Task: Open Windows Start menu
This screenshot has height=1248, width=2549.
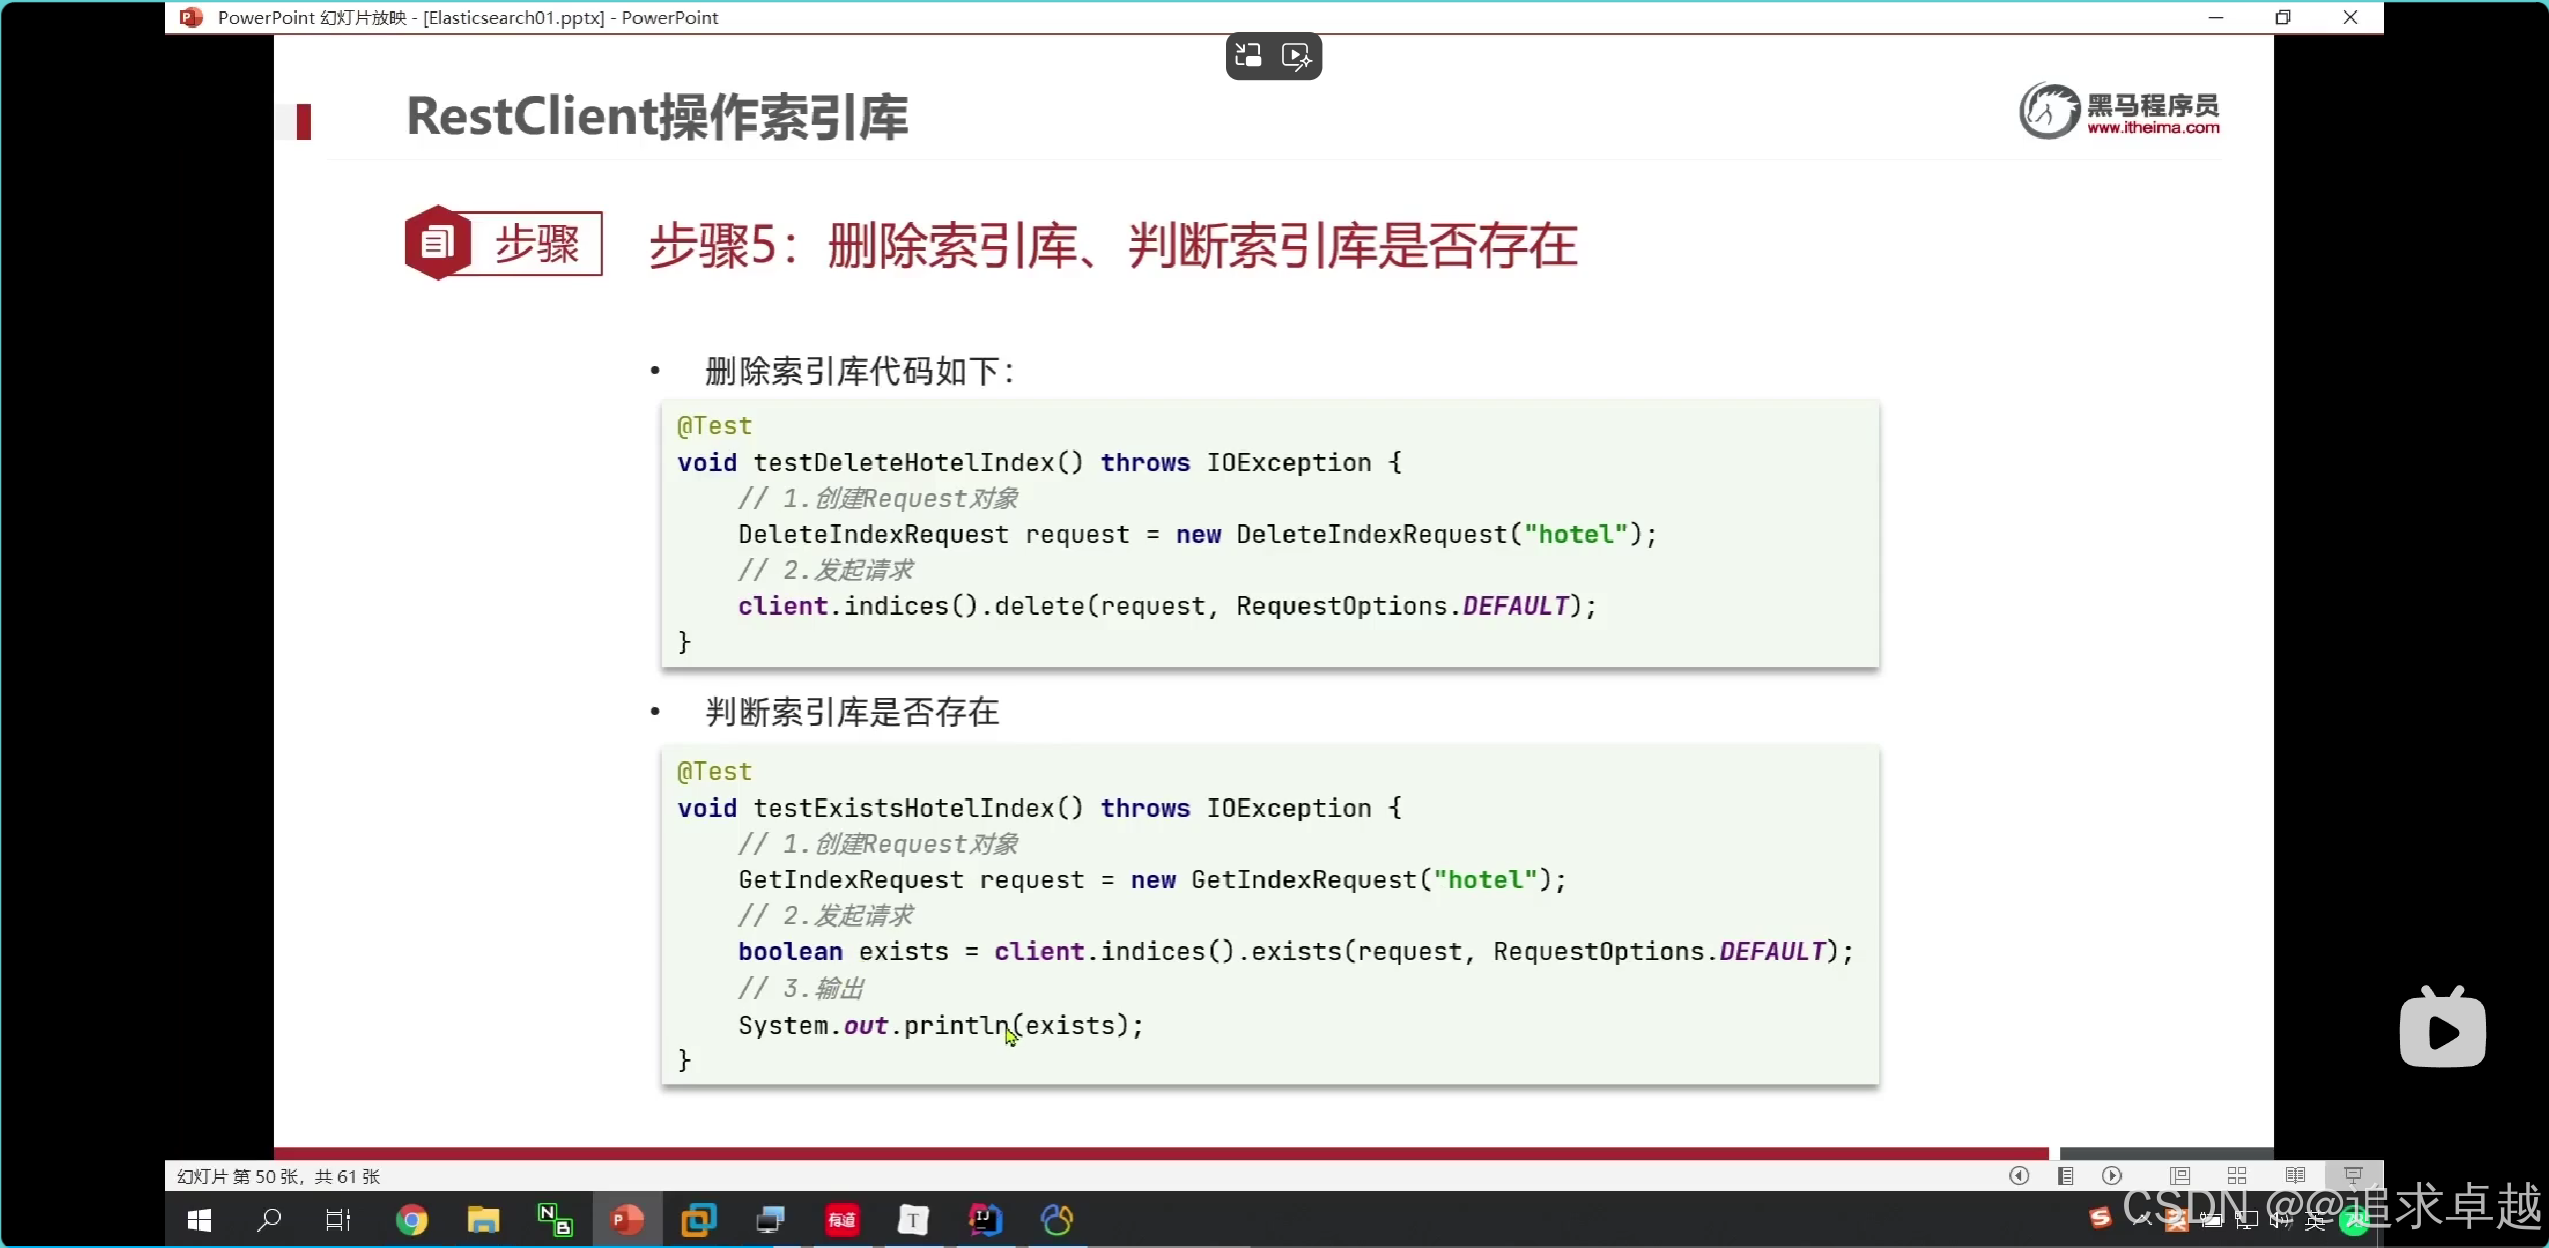Action: [x=199, y=1220]
